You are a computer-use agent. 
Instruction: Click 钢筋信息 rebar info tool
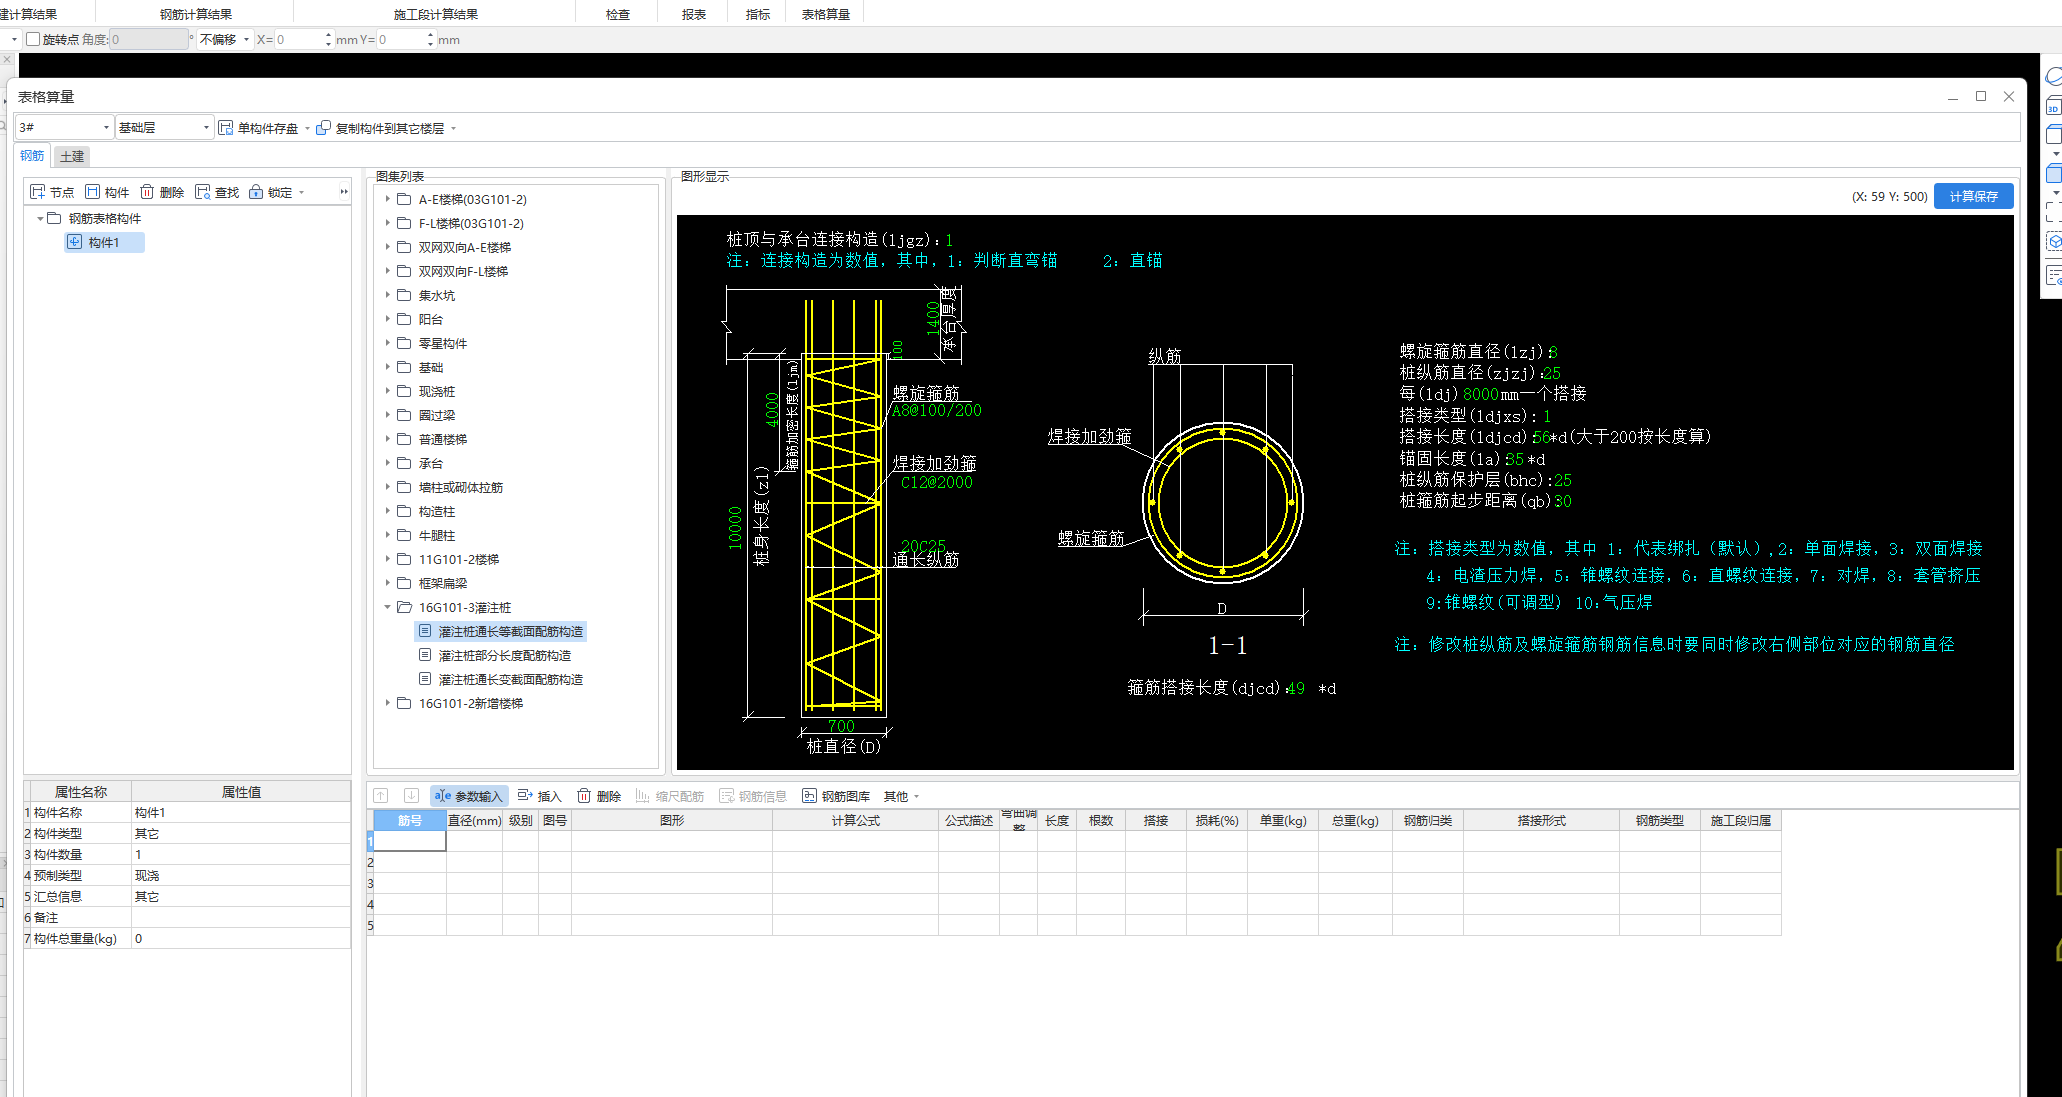[x=754, y=796]
